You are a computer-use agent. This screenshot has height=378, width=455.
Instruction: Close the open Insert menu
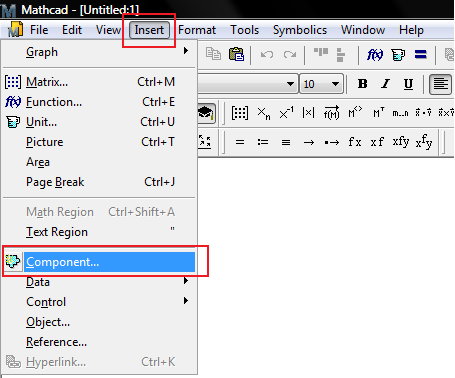149,30
